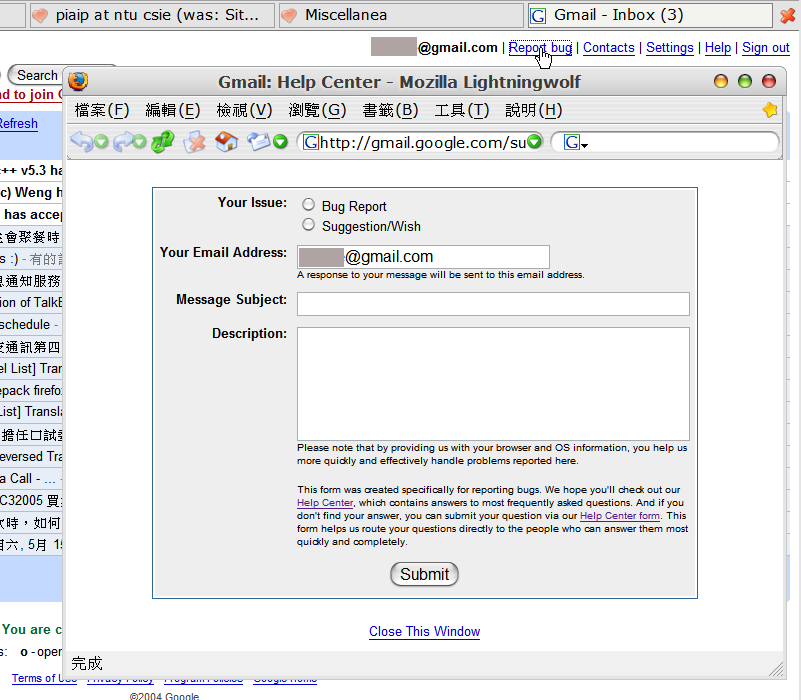Click the Submit button
The image size is (801, 700).
[425, 574]
